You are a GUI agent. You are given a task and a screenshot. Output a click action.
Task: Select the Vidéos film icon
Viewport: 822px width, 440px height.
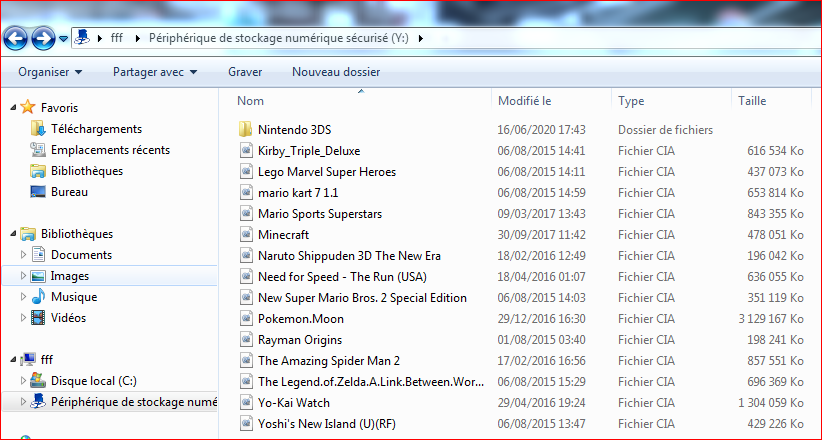click(x=38, y=318)
